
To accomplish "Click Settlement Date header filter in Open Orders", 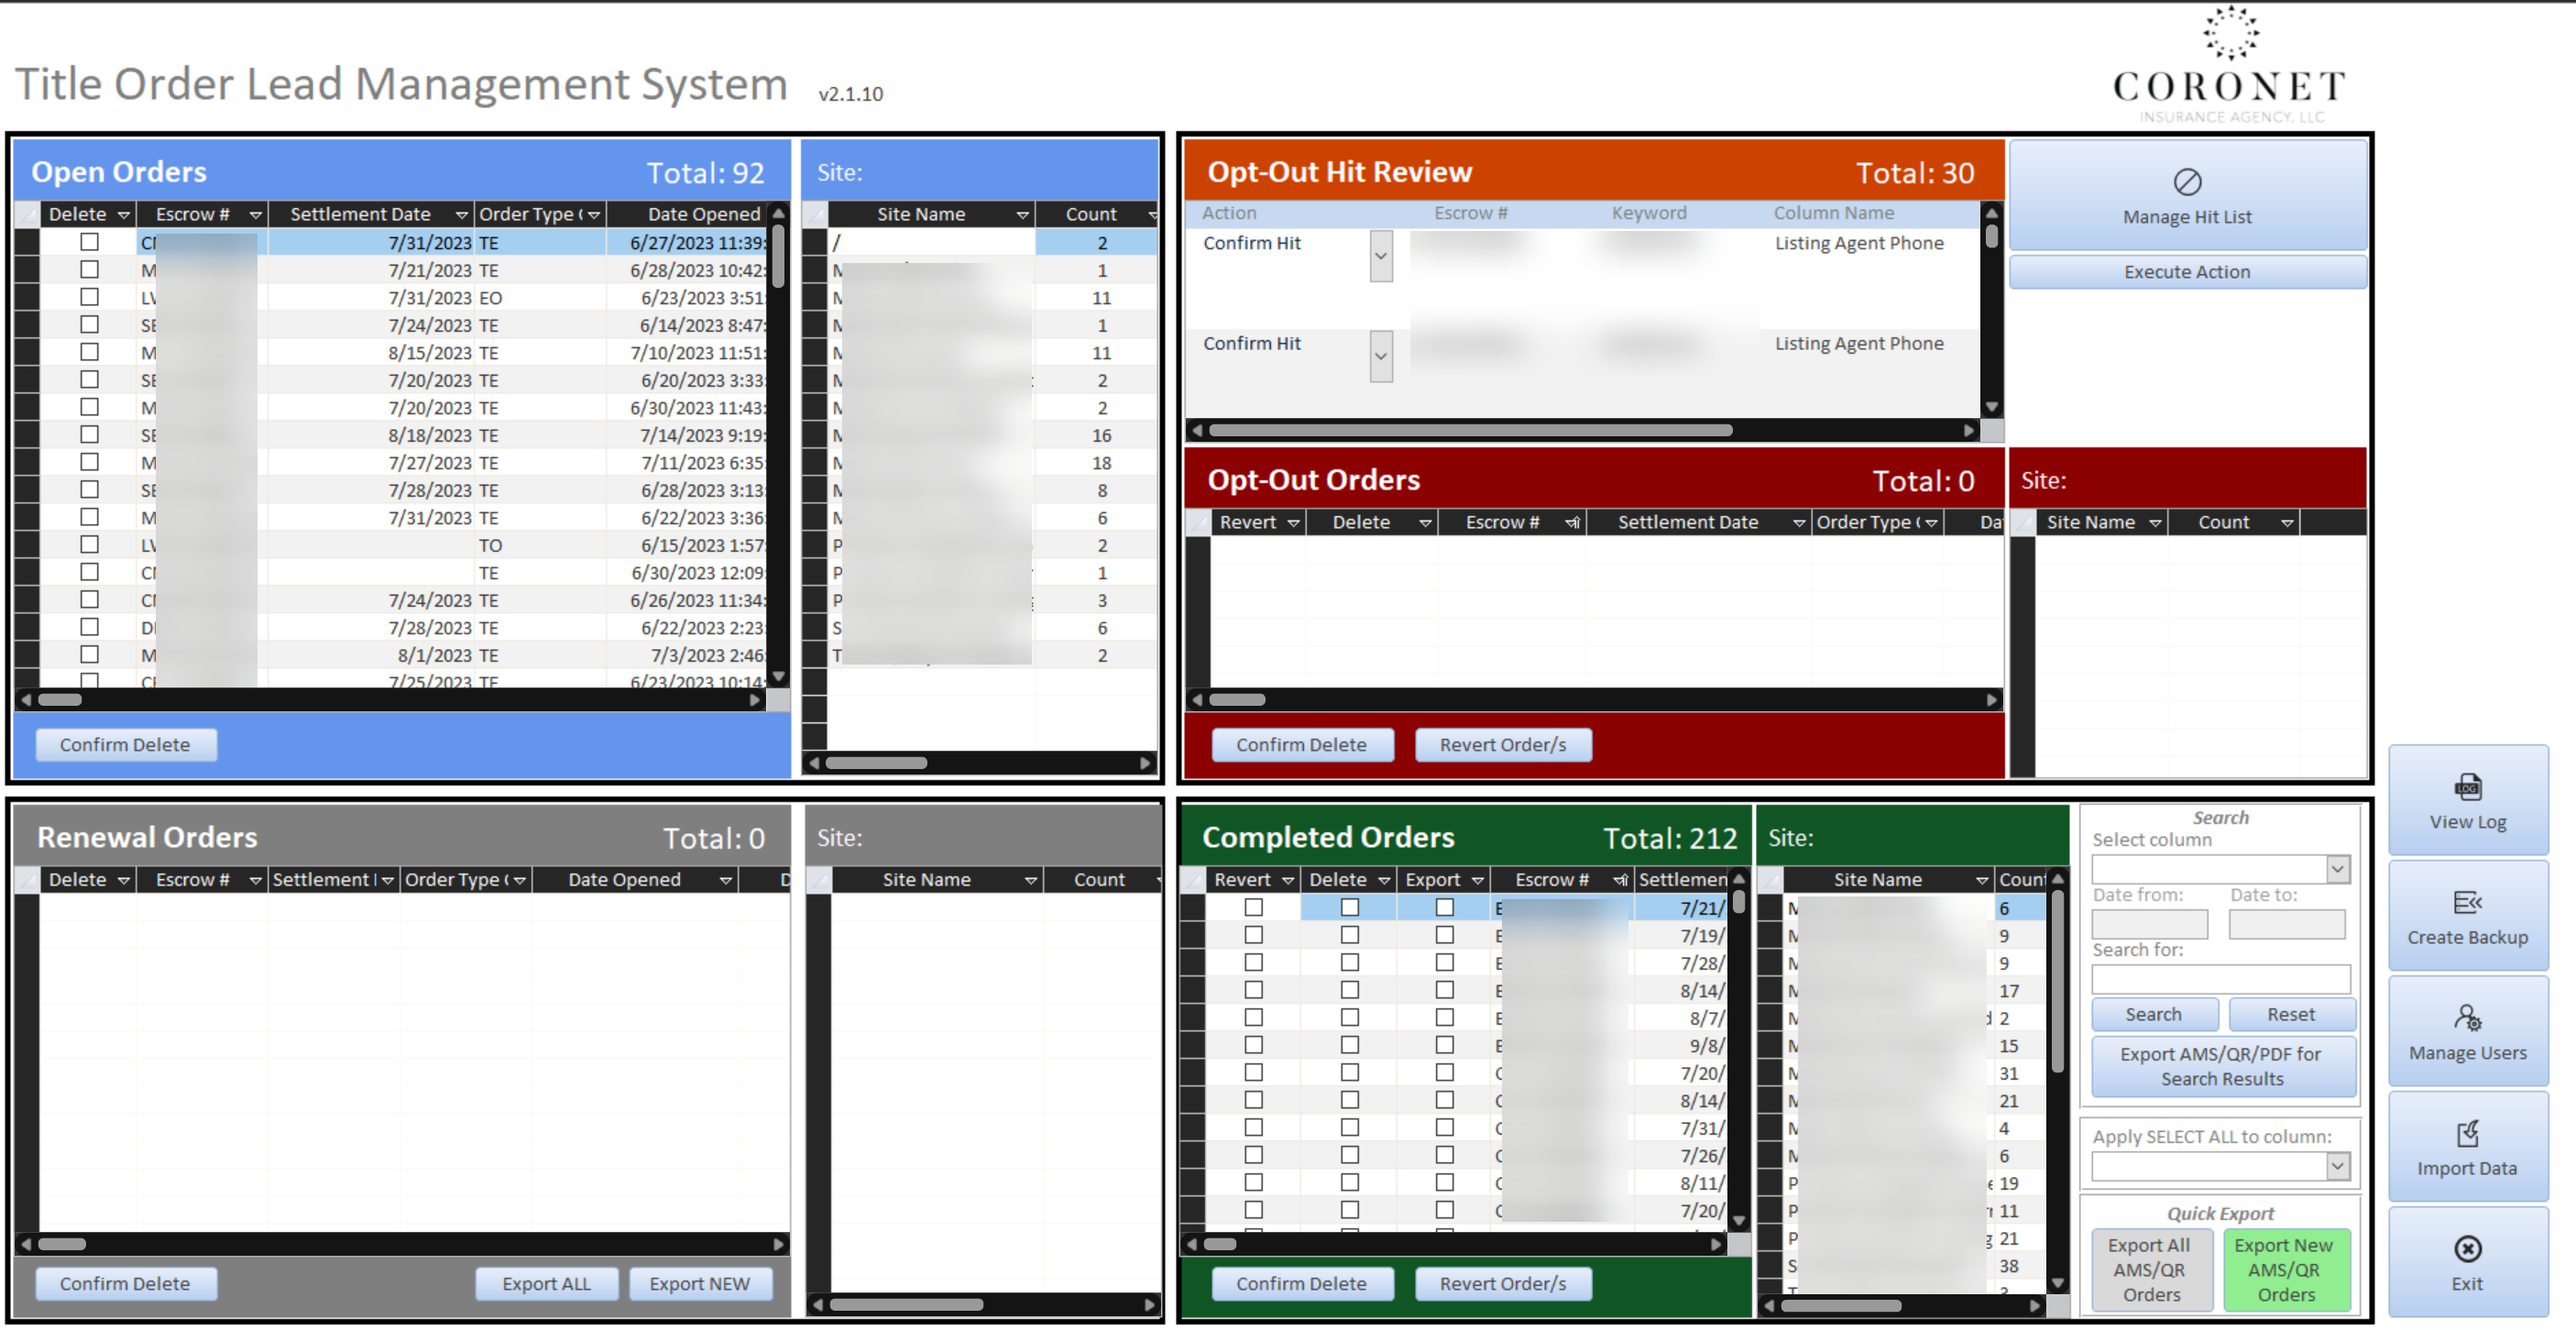I will (461, 215).
